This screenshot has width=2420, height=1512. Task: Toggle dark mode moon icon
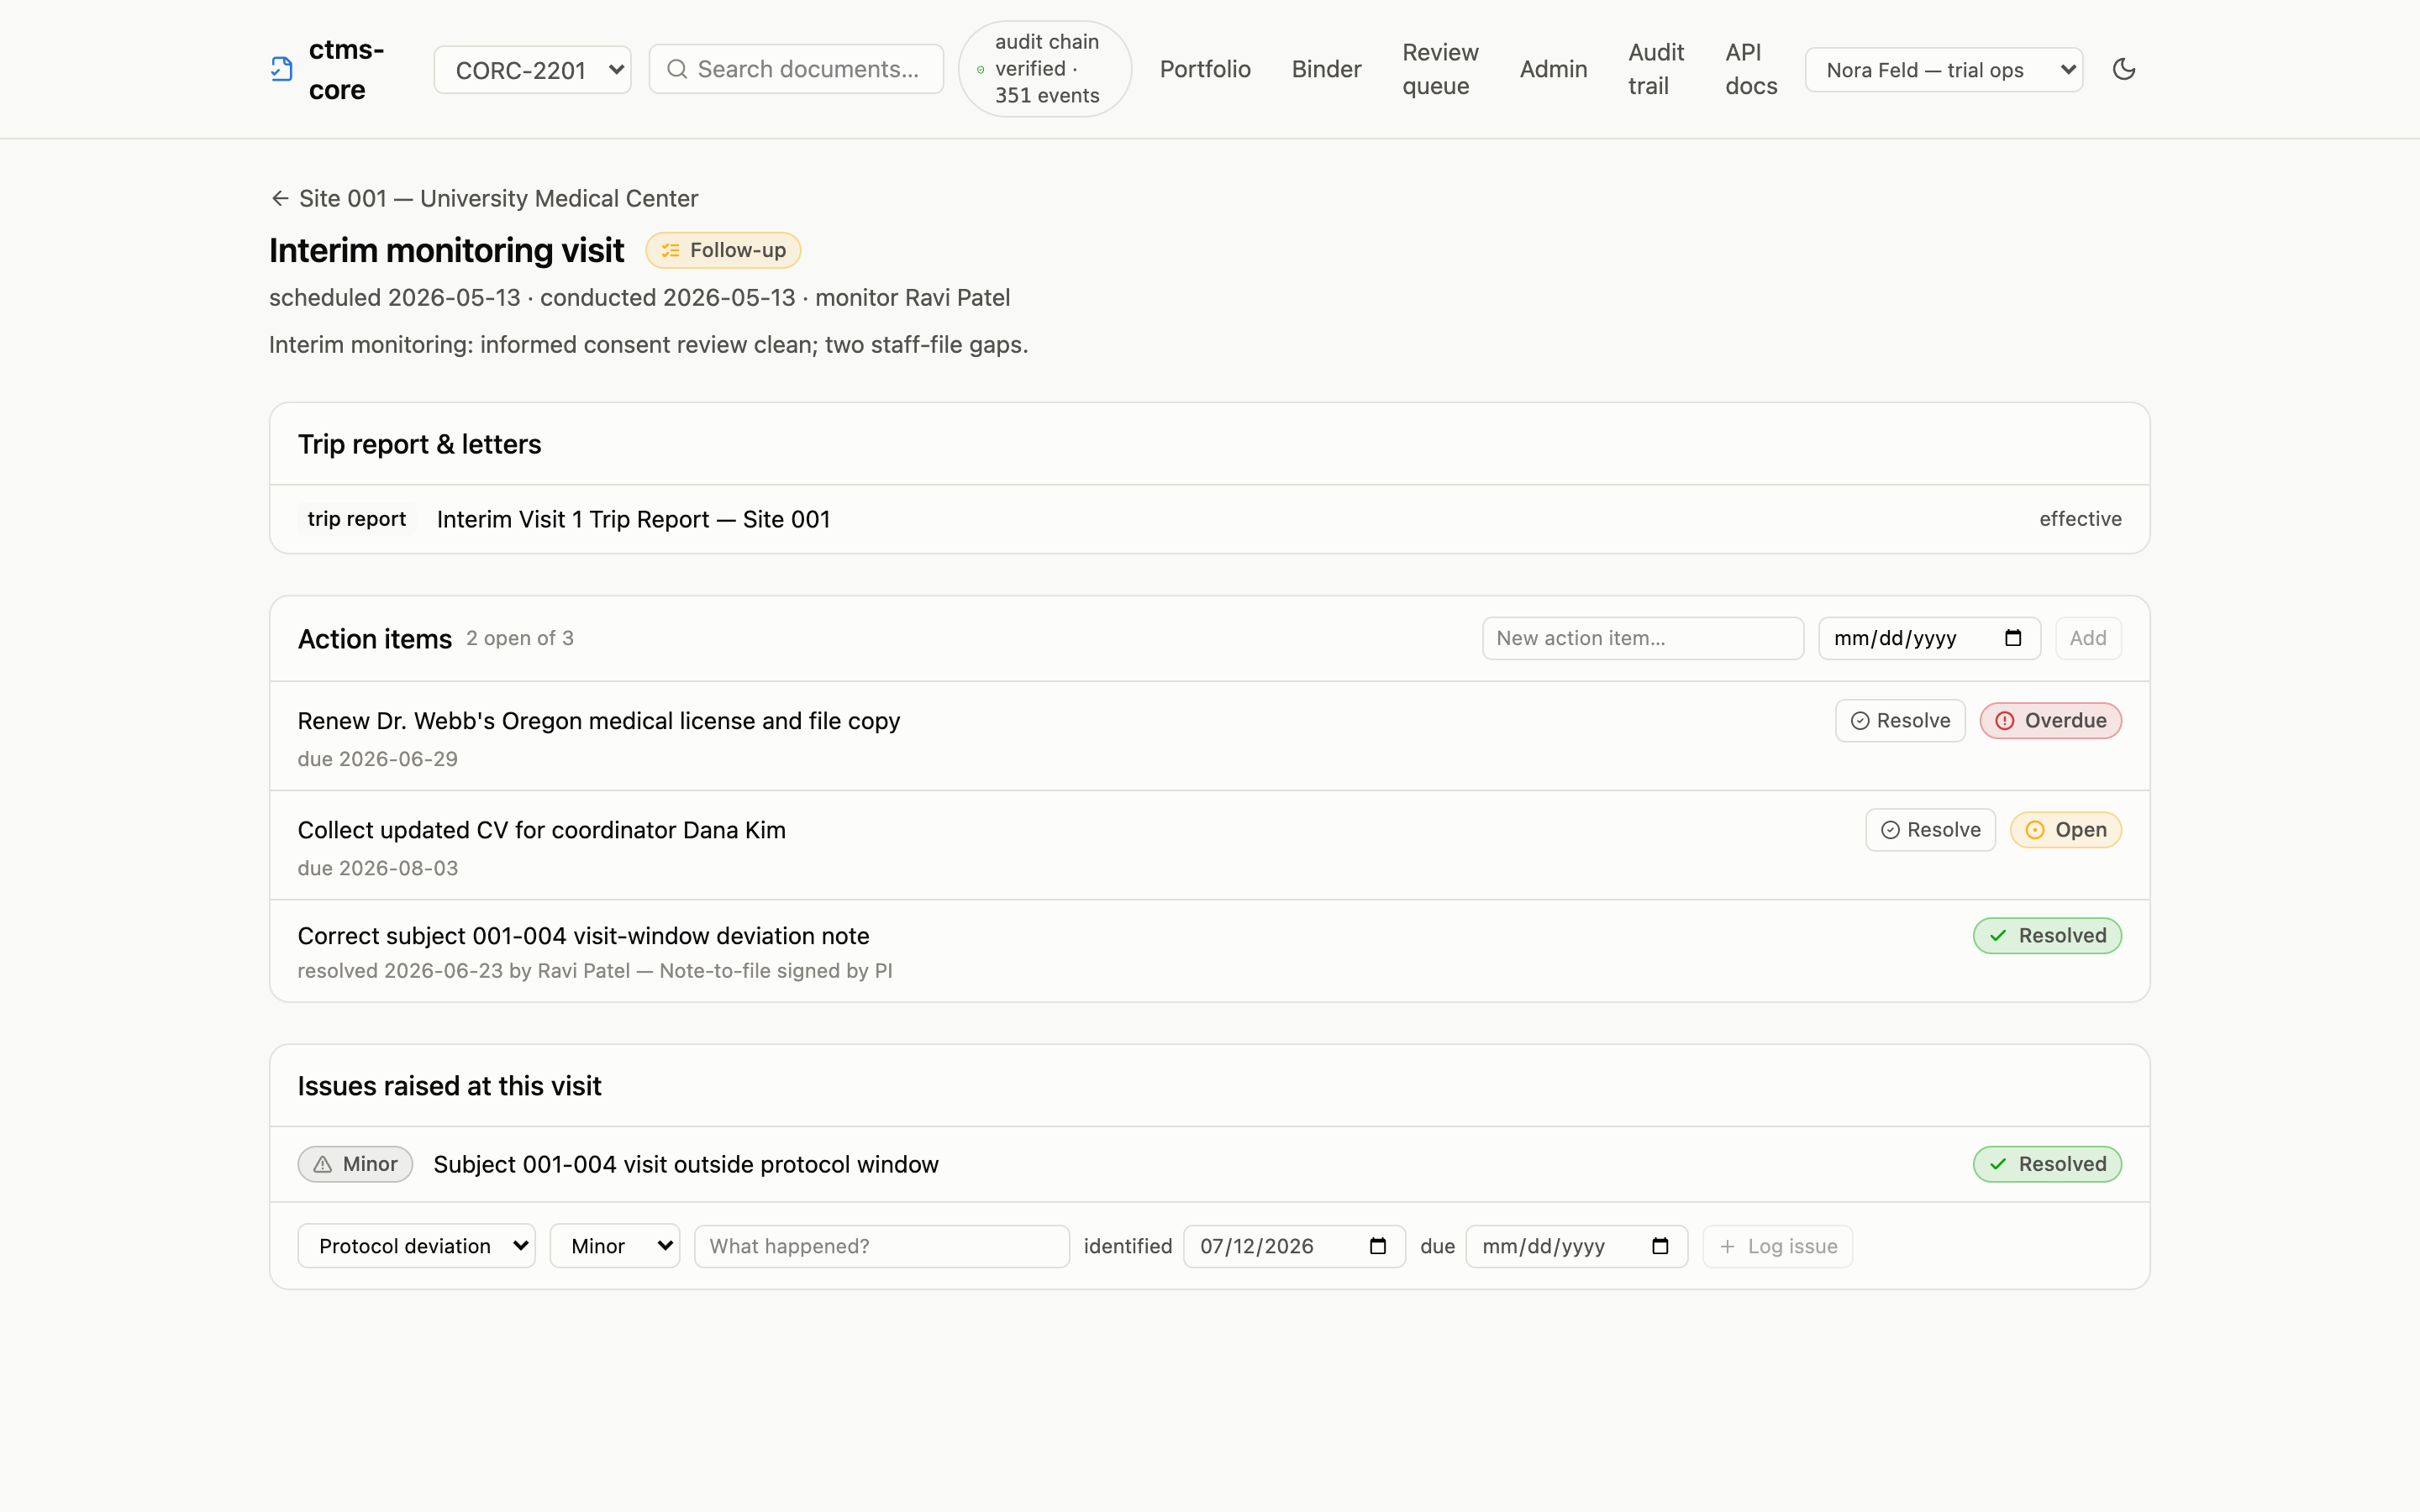click(2124, 69)
